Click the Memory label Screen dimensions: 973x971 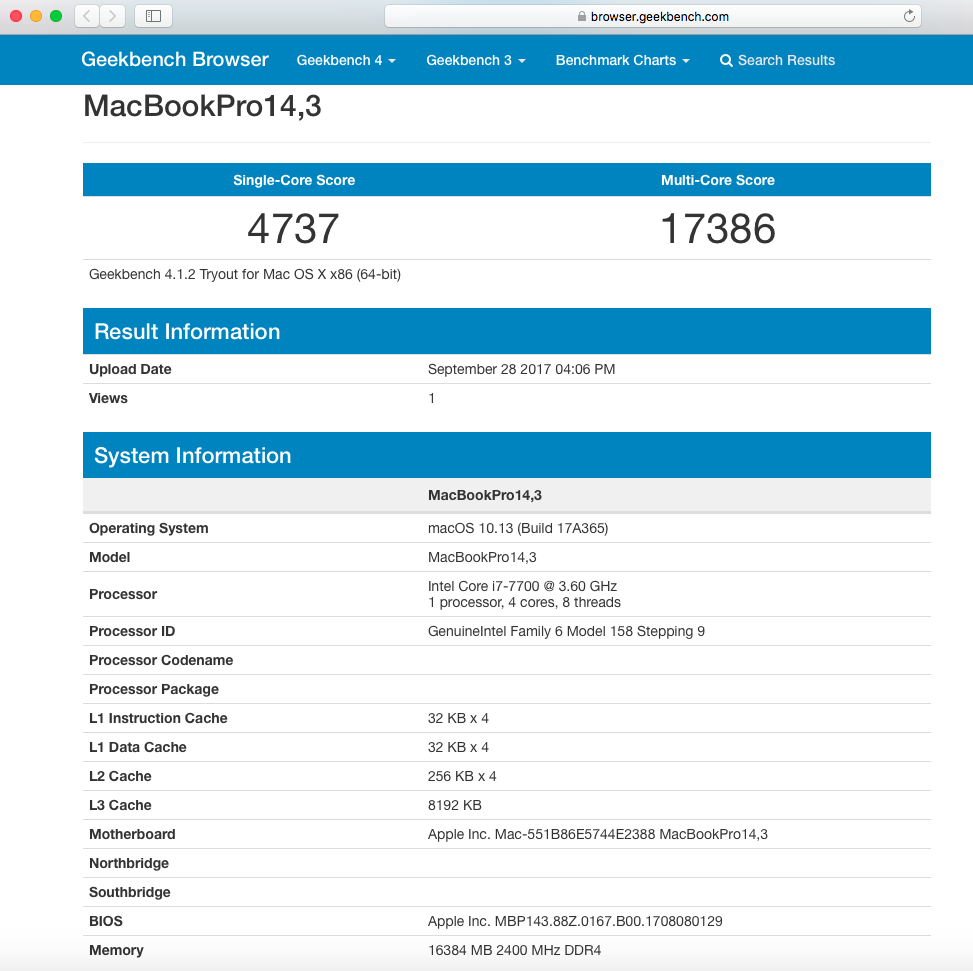click(x=116, y=950)
